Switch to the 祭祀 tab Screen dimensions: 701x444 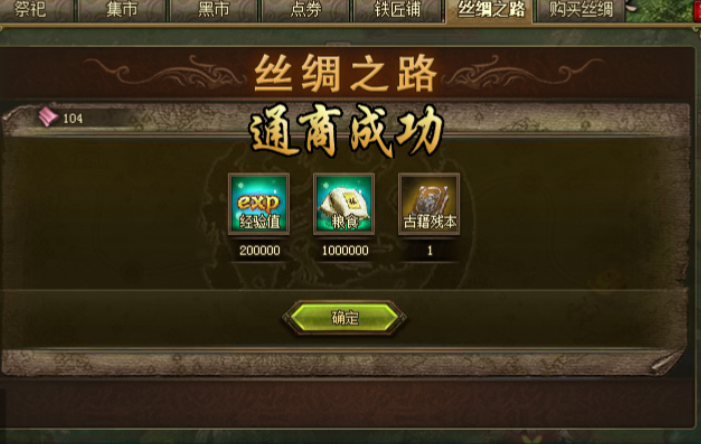point(30,9)
